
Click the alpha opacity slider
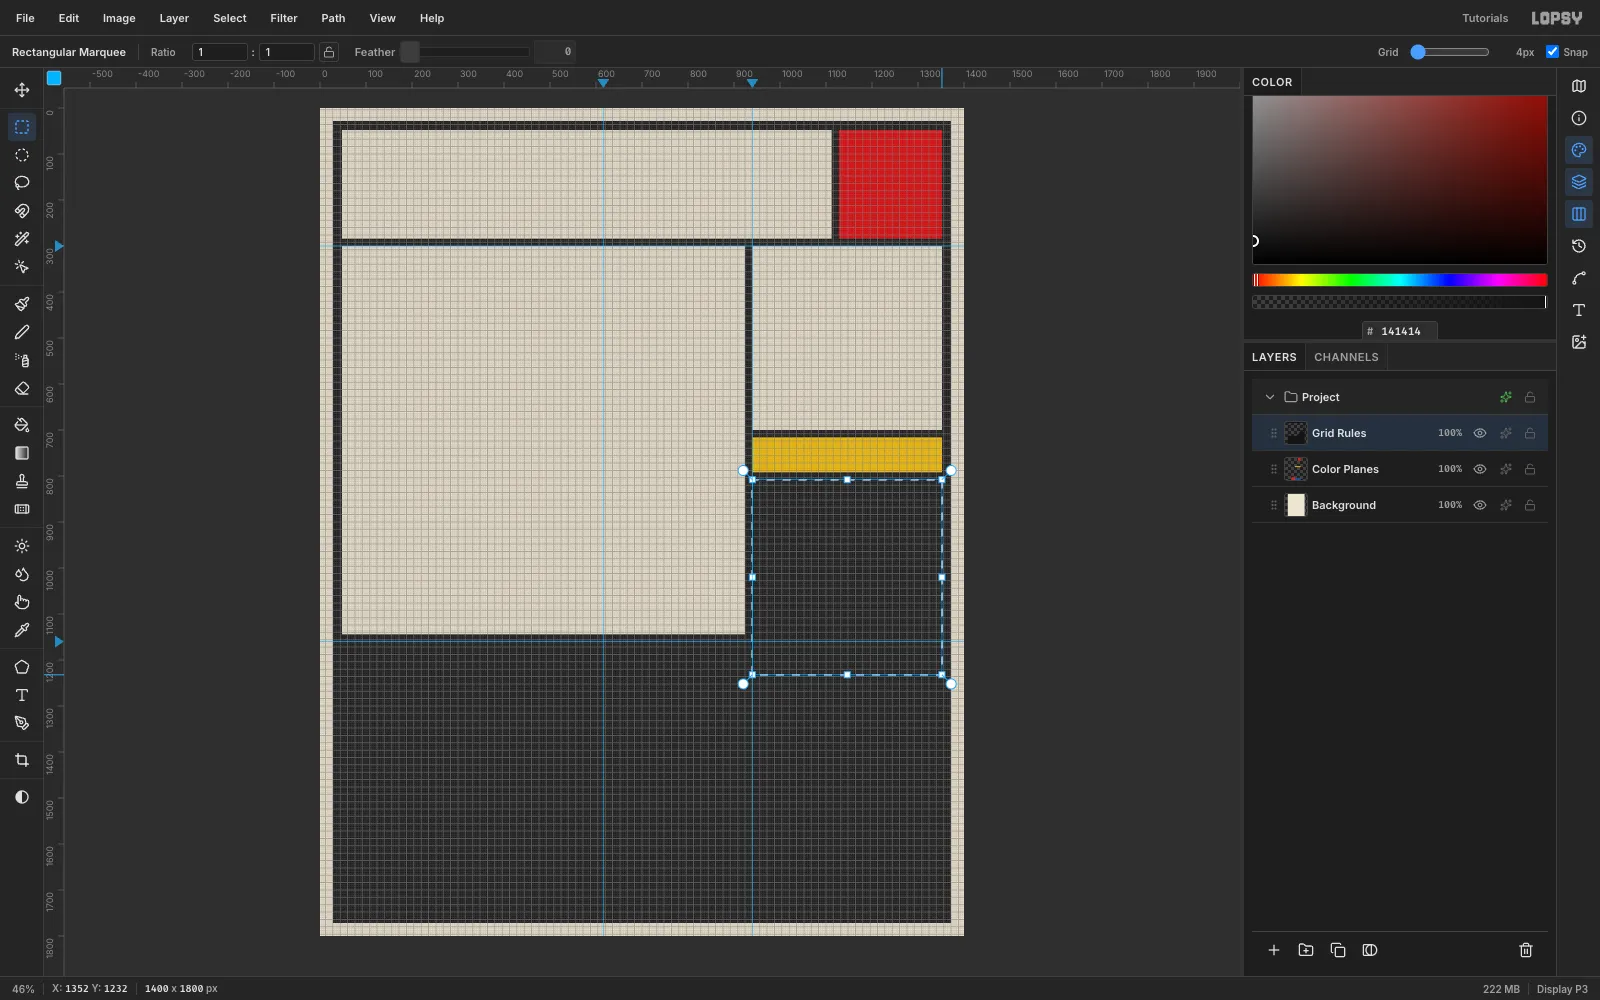point(1400,302)
